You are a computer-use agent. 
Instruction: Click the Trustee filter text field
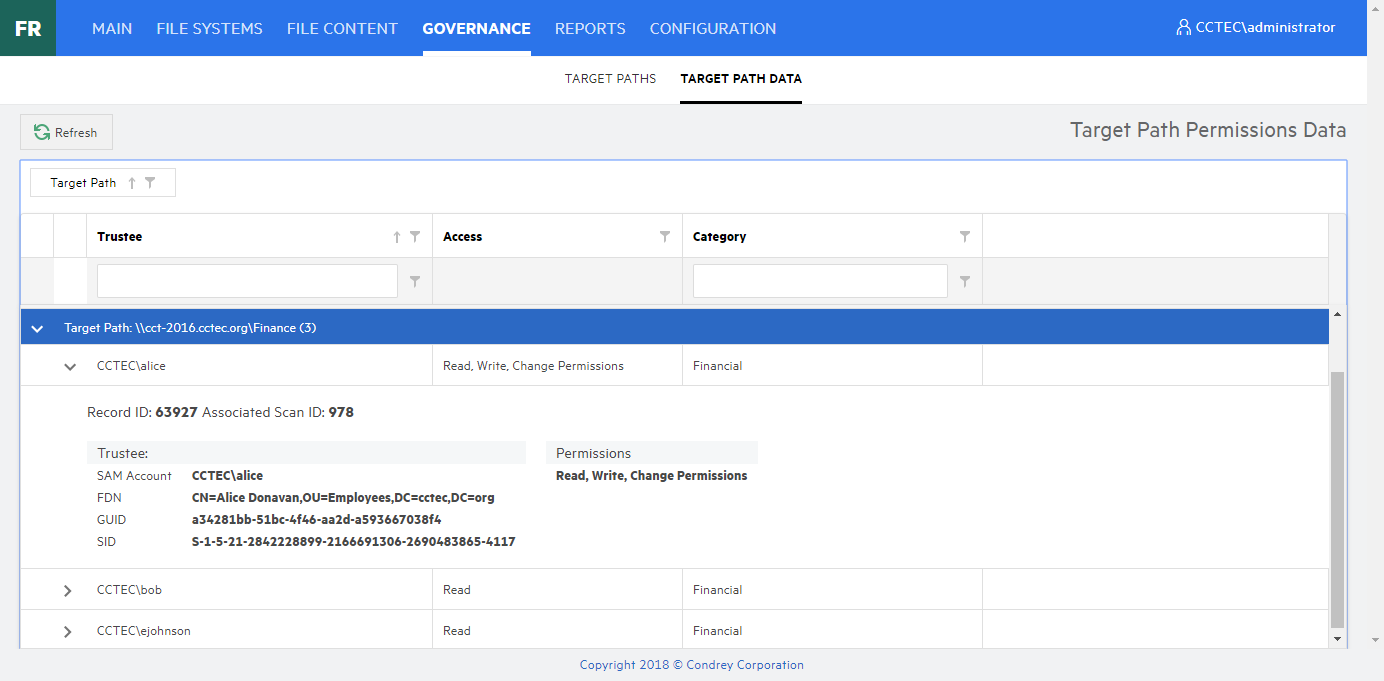(x=247, y=281)
